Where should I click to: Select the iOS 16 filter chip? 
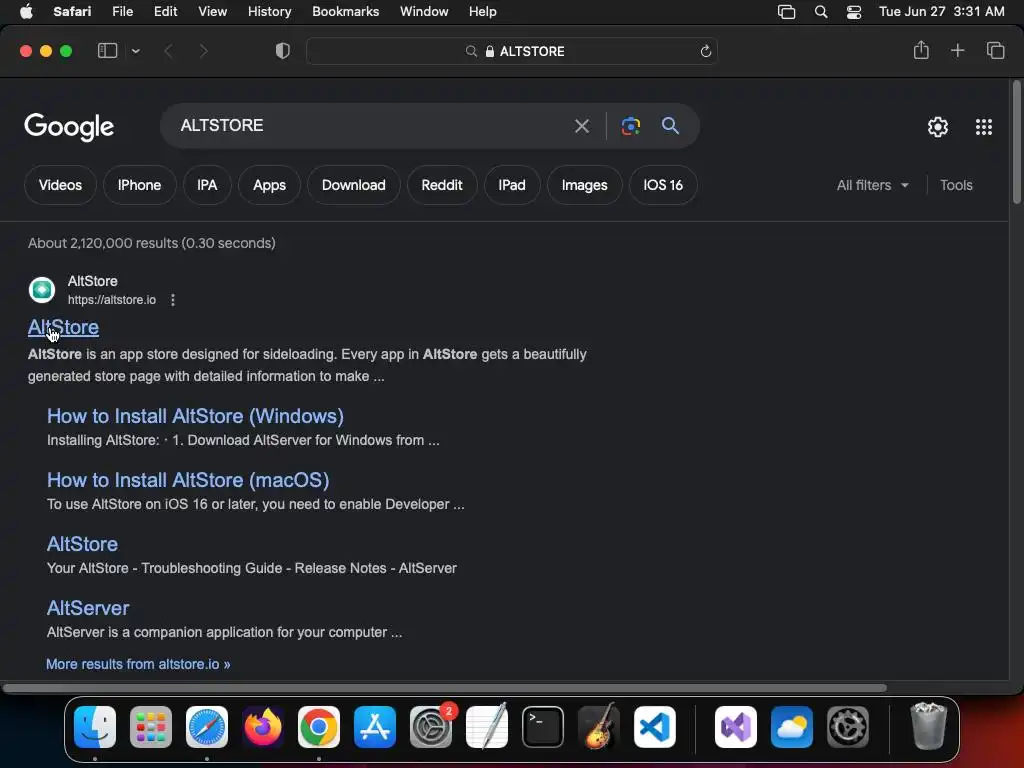point(663,185)
